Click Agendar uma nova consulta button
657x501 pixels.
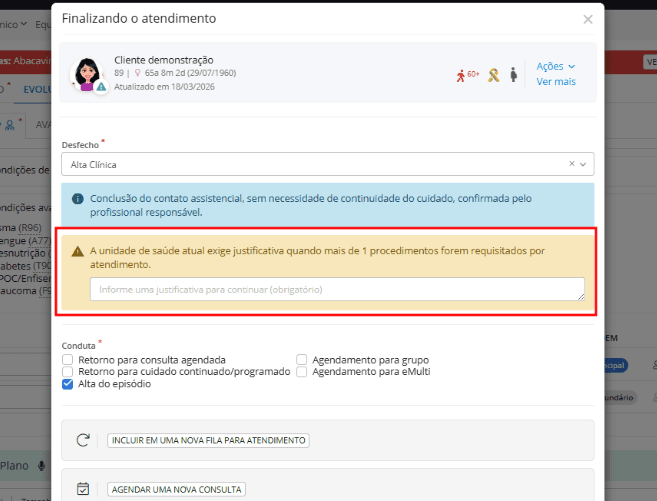coord(176,490)
